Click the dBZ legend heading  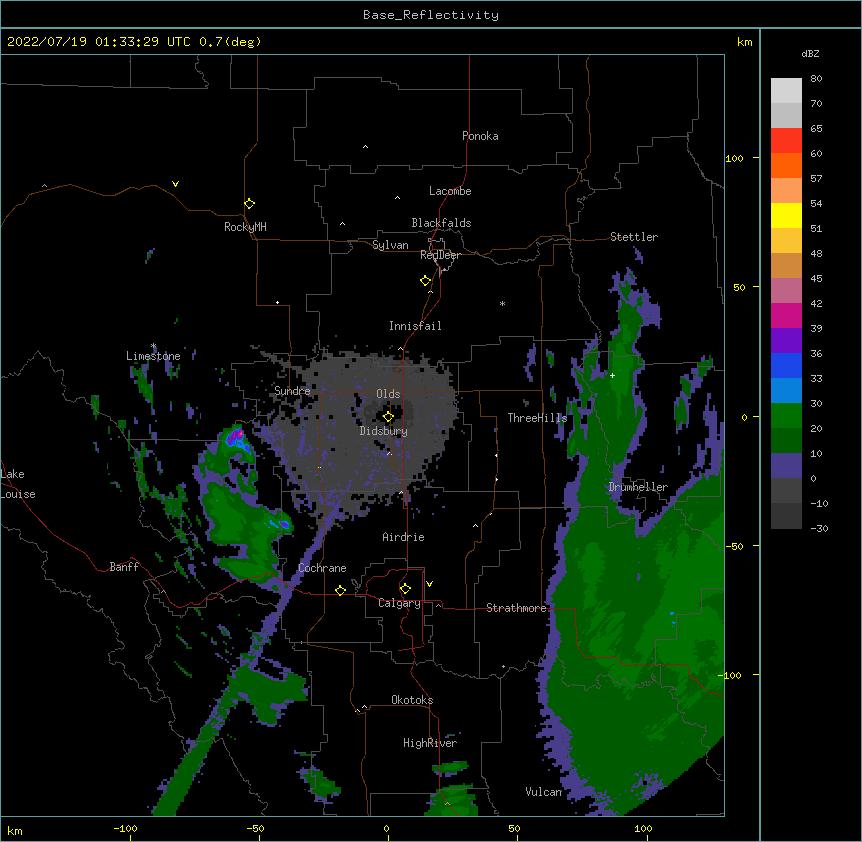(x=810, y=53)
